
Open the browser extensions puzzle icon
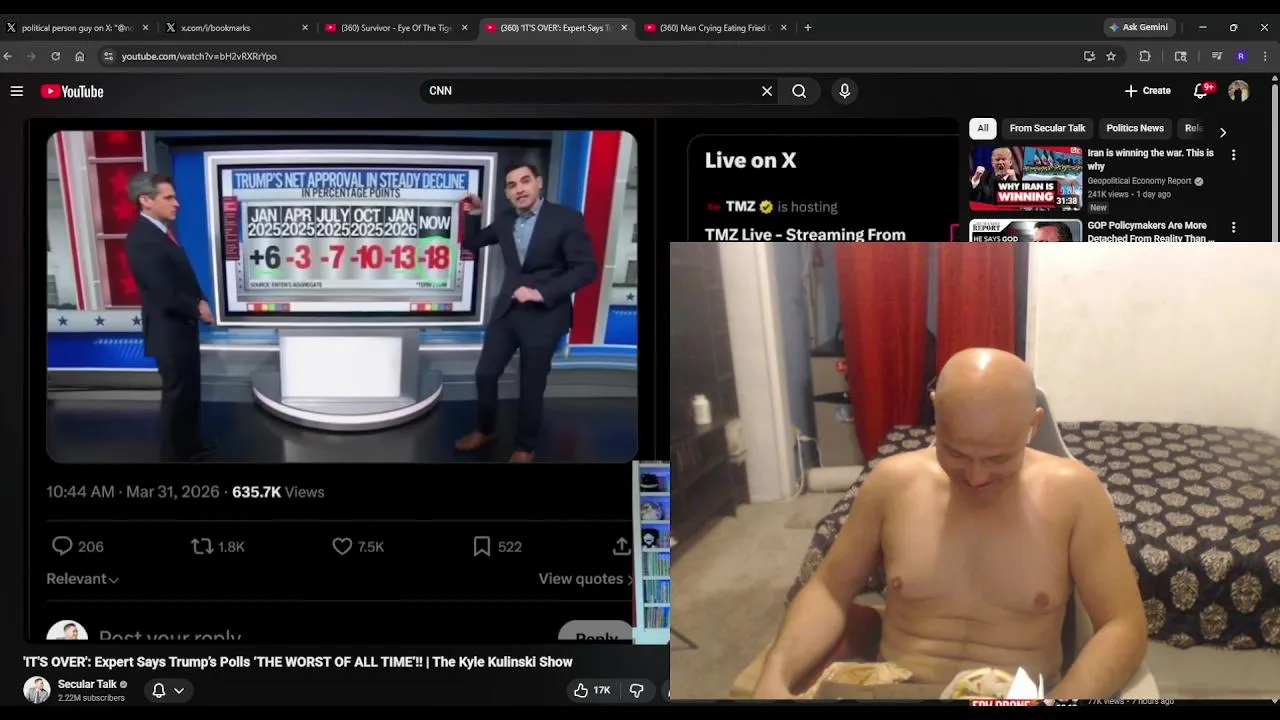tap(1145, 56)
